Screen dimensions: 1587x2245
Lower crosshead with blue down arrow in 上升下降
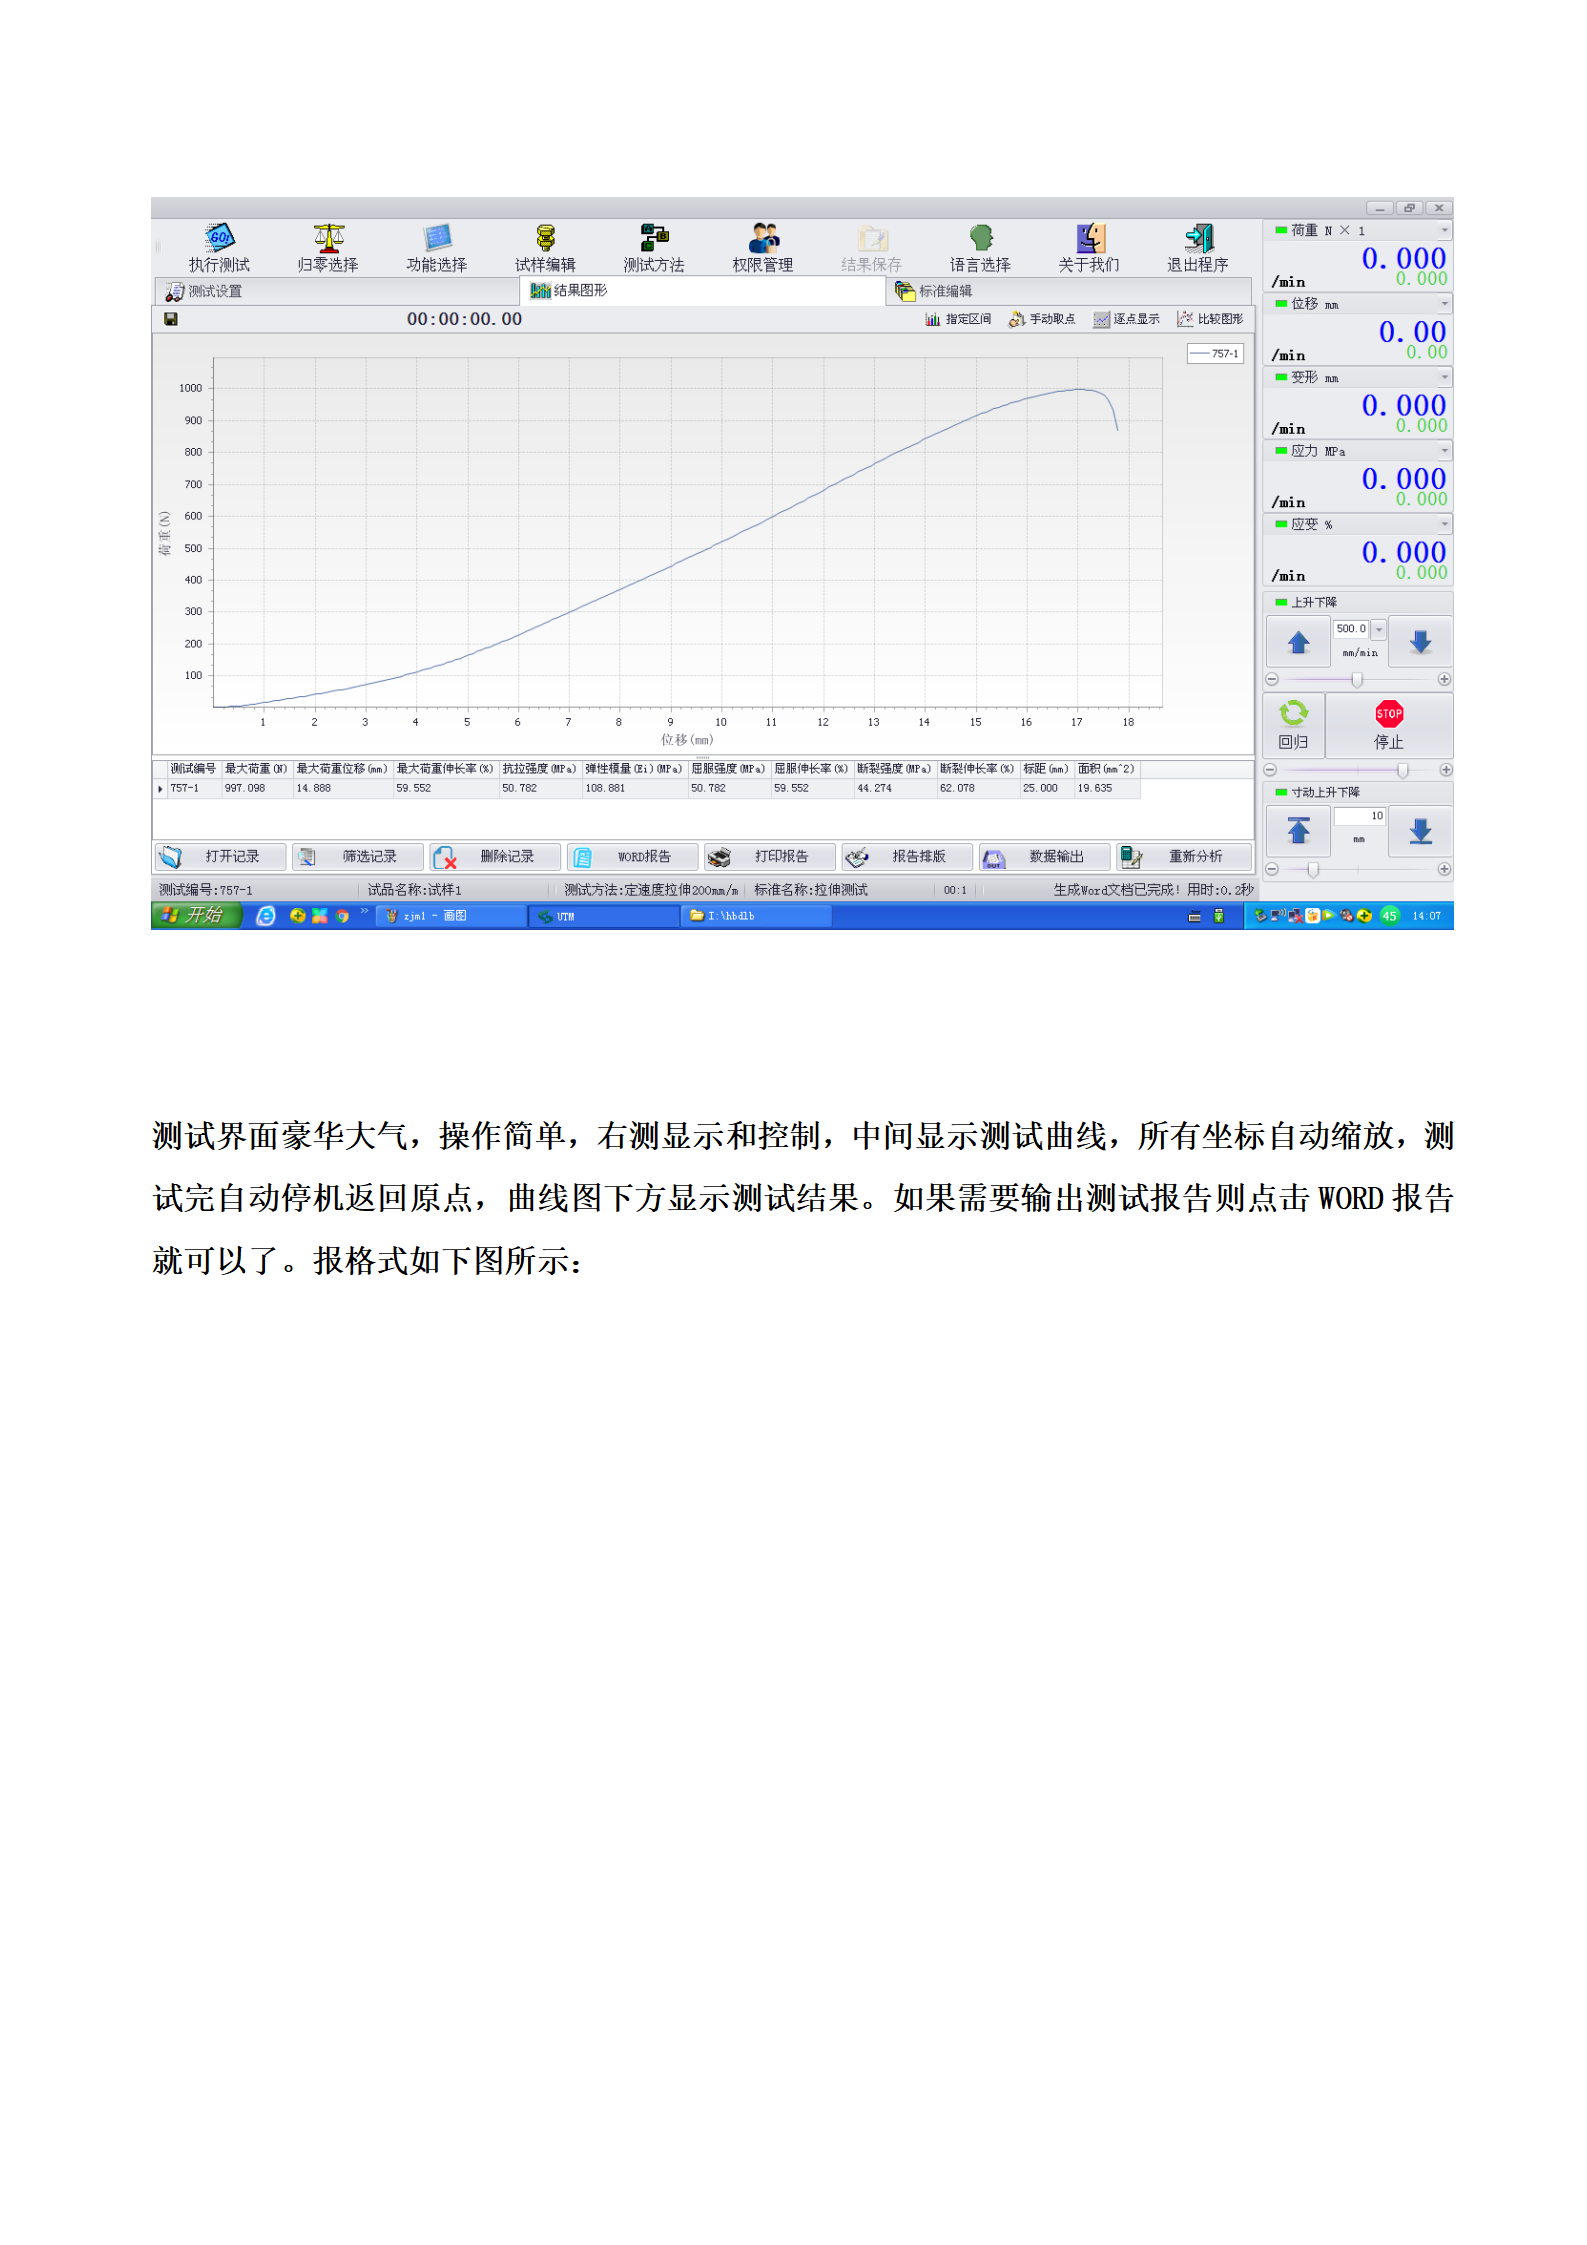1420,642
